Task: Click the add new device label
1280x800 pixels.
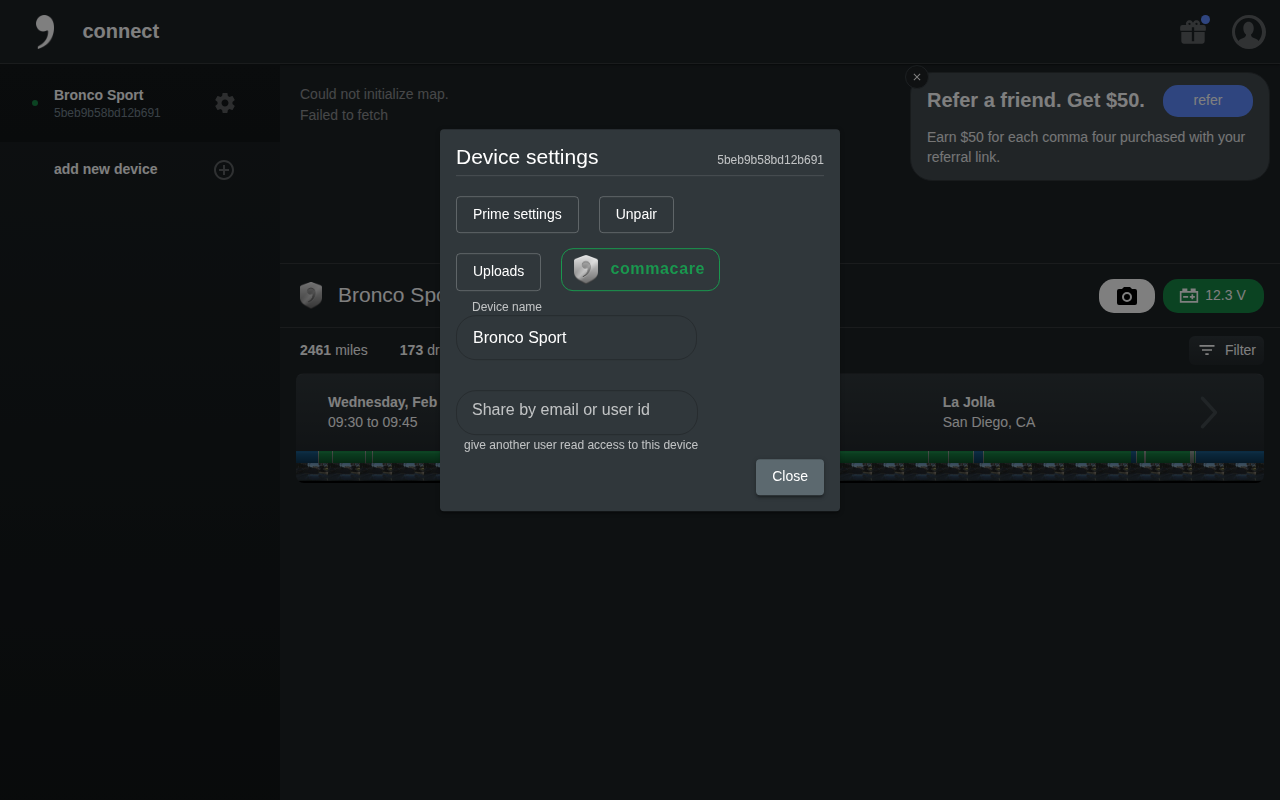Action: [106, 169]
